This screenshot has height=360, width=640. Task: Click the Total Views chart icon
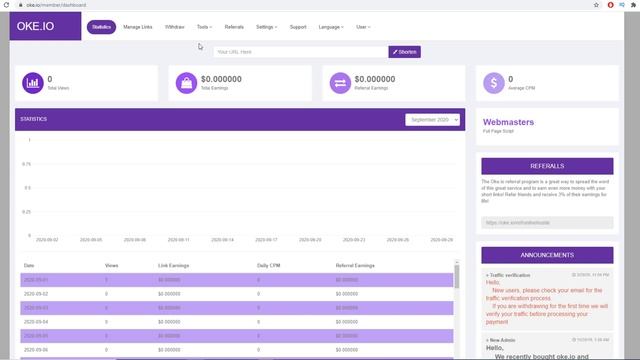33,83
